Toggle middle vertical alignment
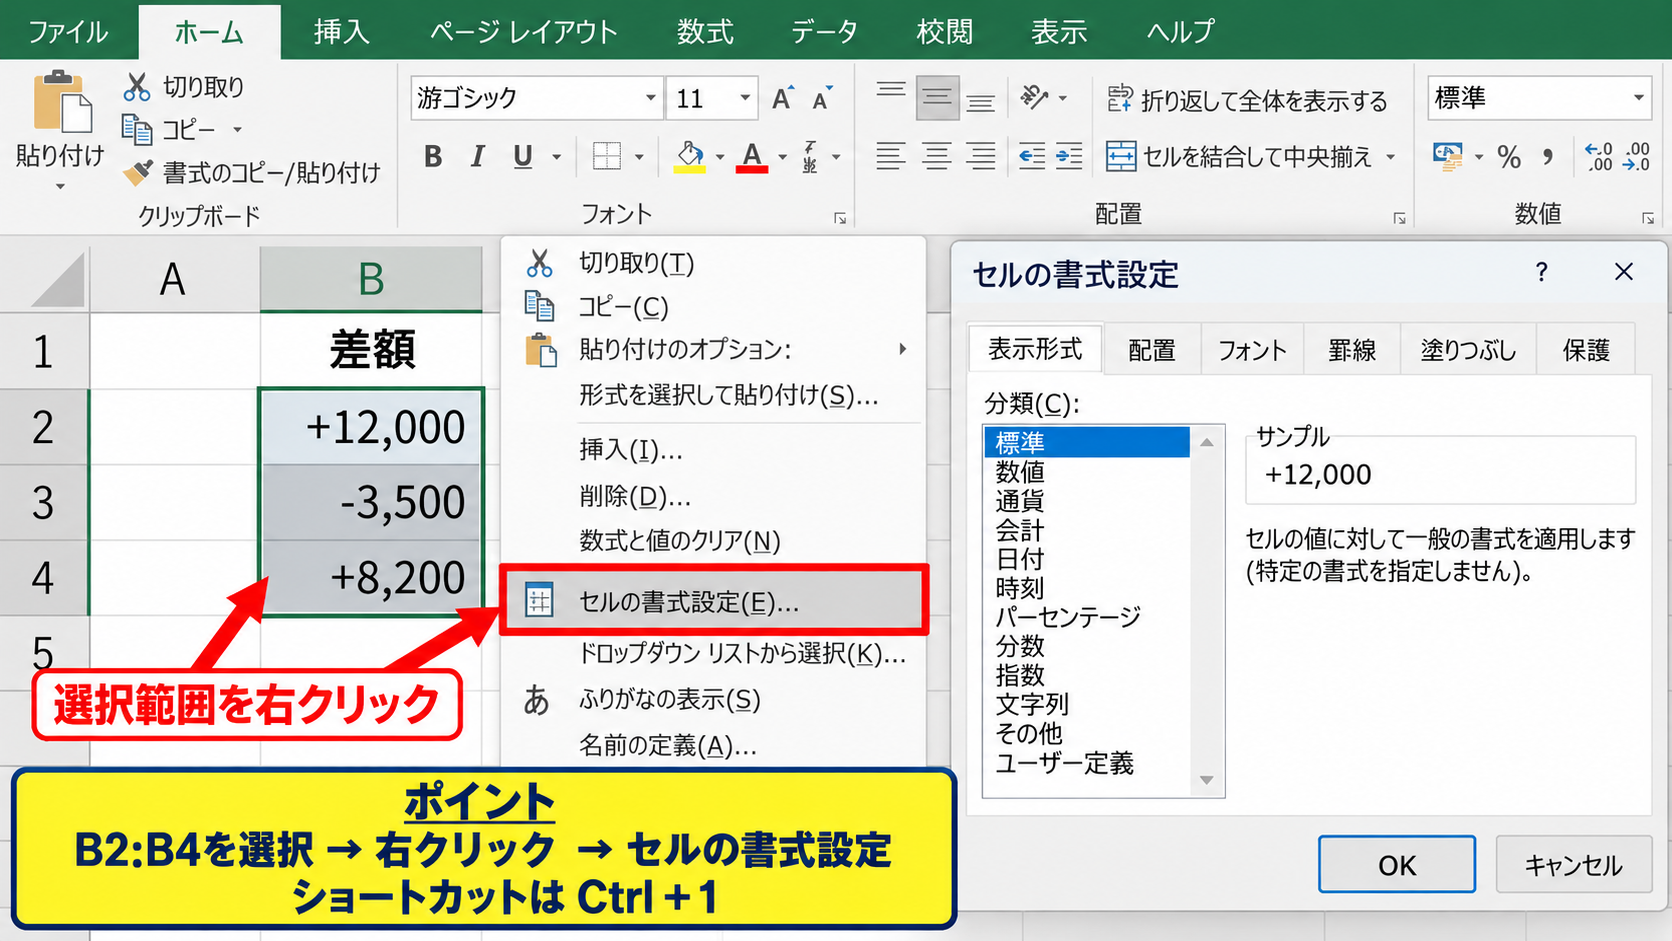The width and height of the screenshot is (1672, 941). click(937, 98)
